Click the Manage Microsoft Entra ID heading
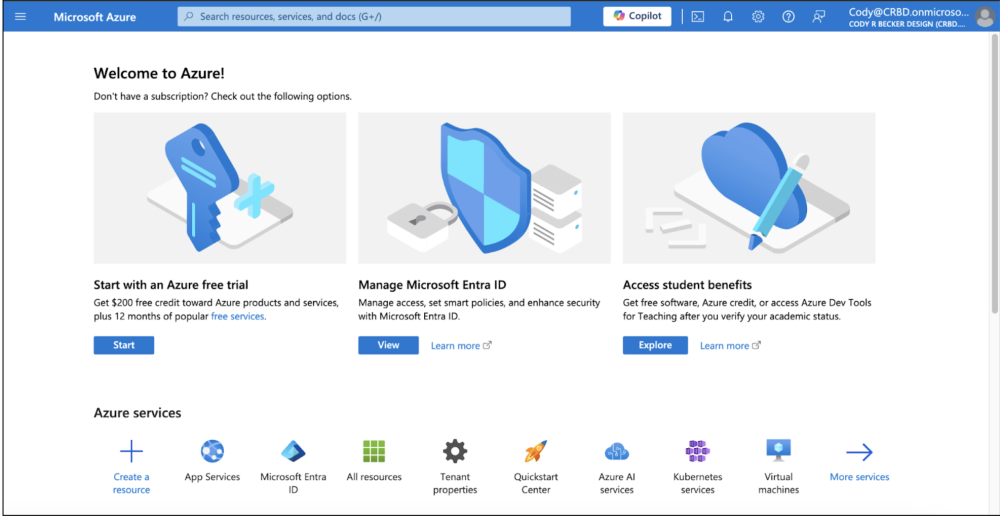The height and width of the screenshot is (516, 1000). [x=432, y=284]
